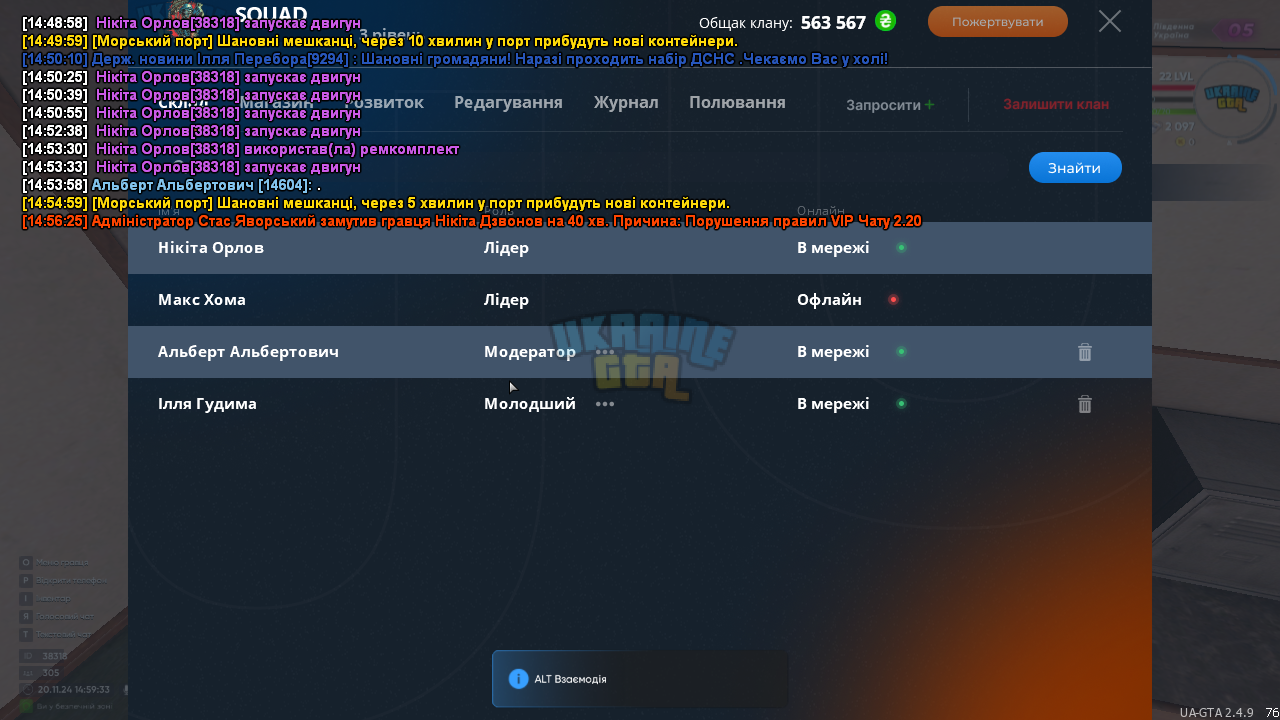1280x720 pixels.
Task: Click the name Альберт Альбертович
Action: [x=248, y=352]
